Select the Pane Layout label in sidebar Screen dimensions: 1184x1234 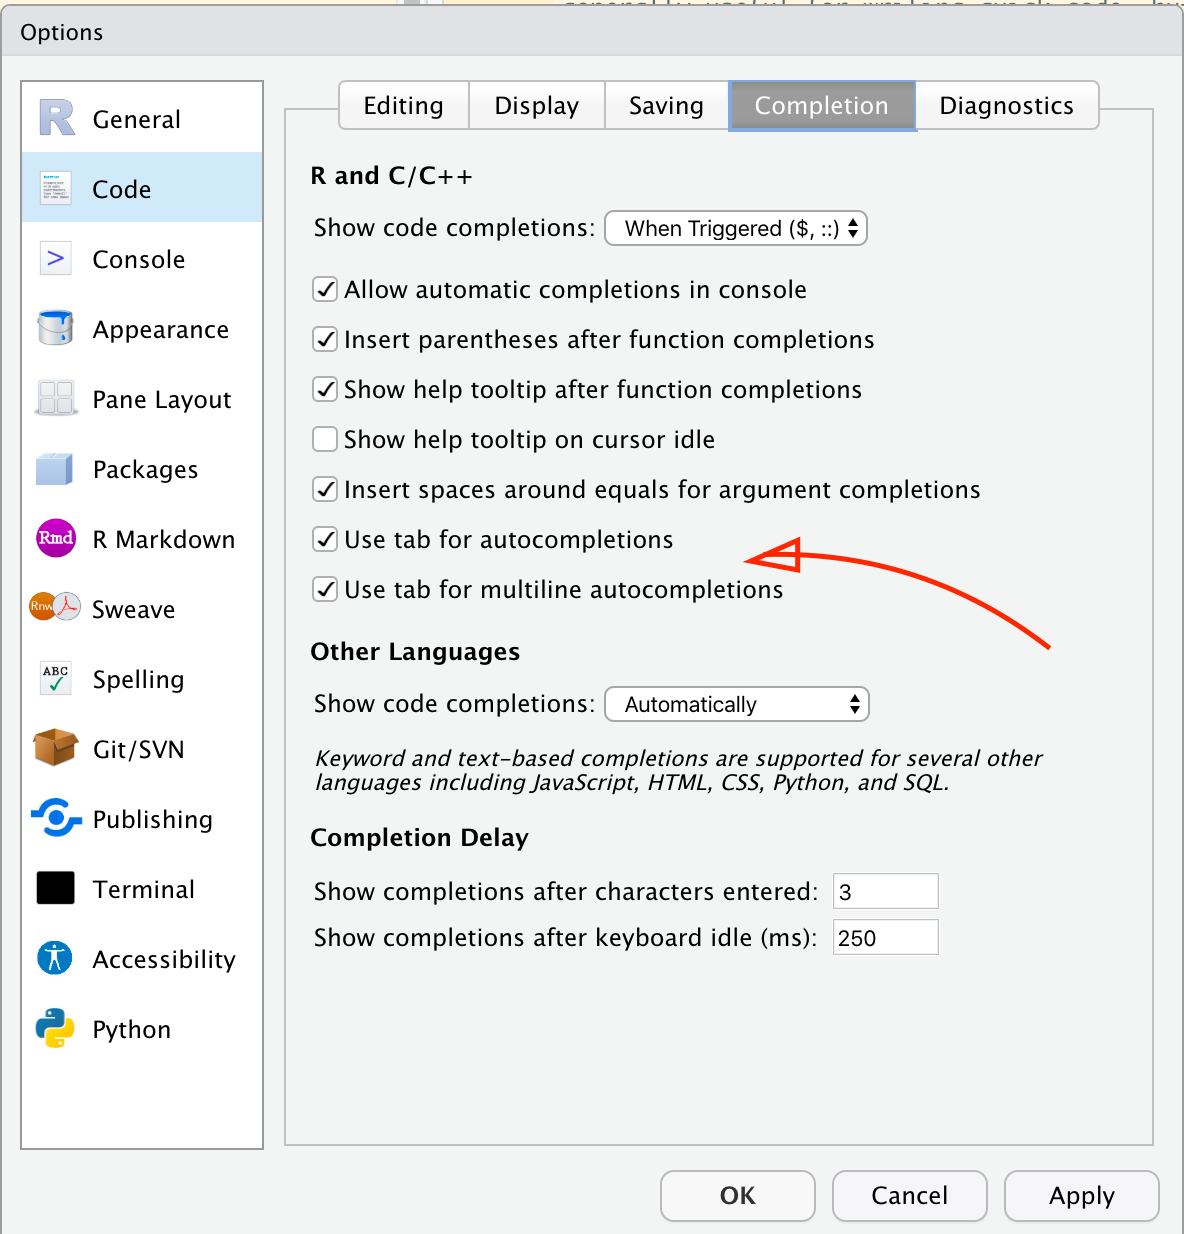(x=162, y=400)
